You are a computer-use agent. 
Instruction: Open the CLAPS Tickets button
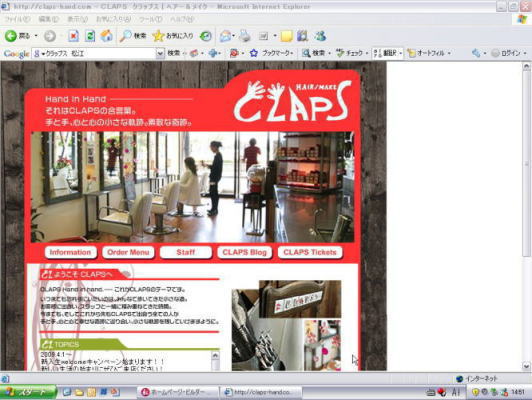(310, 252)
